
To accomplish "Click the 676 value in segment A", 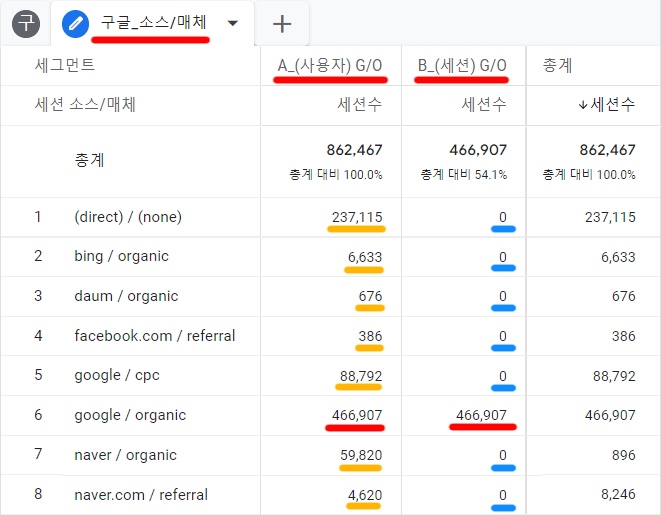I will [x=371, y=296].
